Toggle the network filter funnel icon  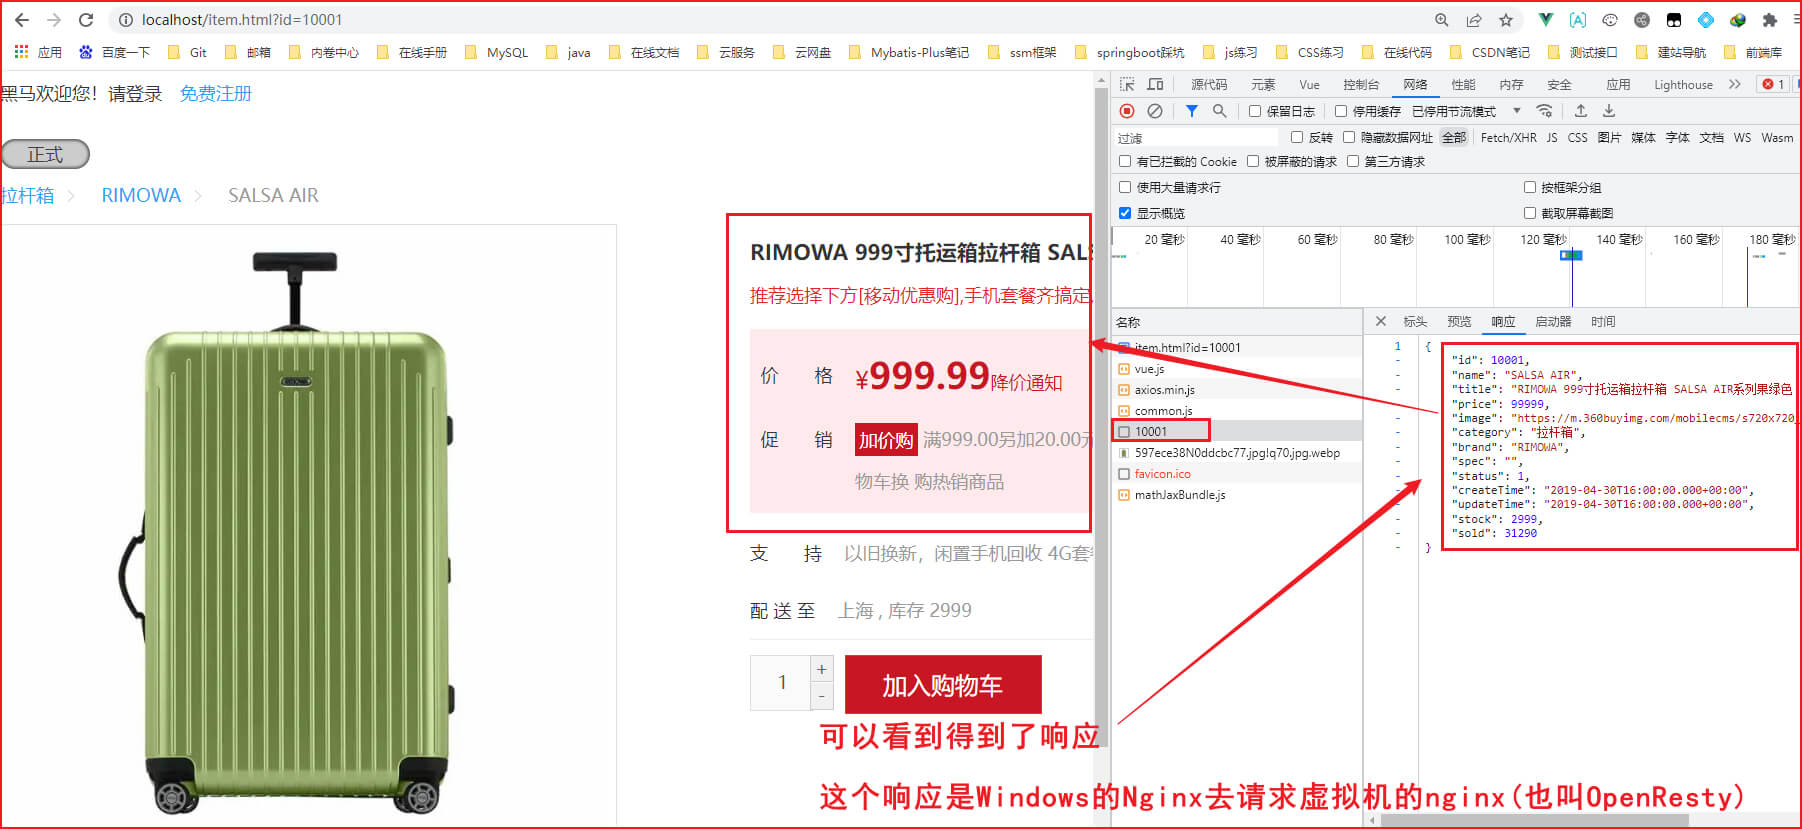[1191, 111]
